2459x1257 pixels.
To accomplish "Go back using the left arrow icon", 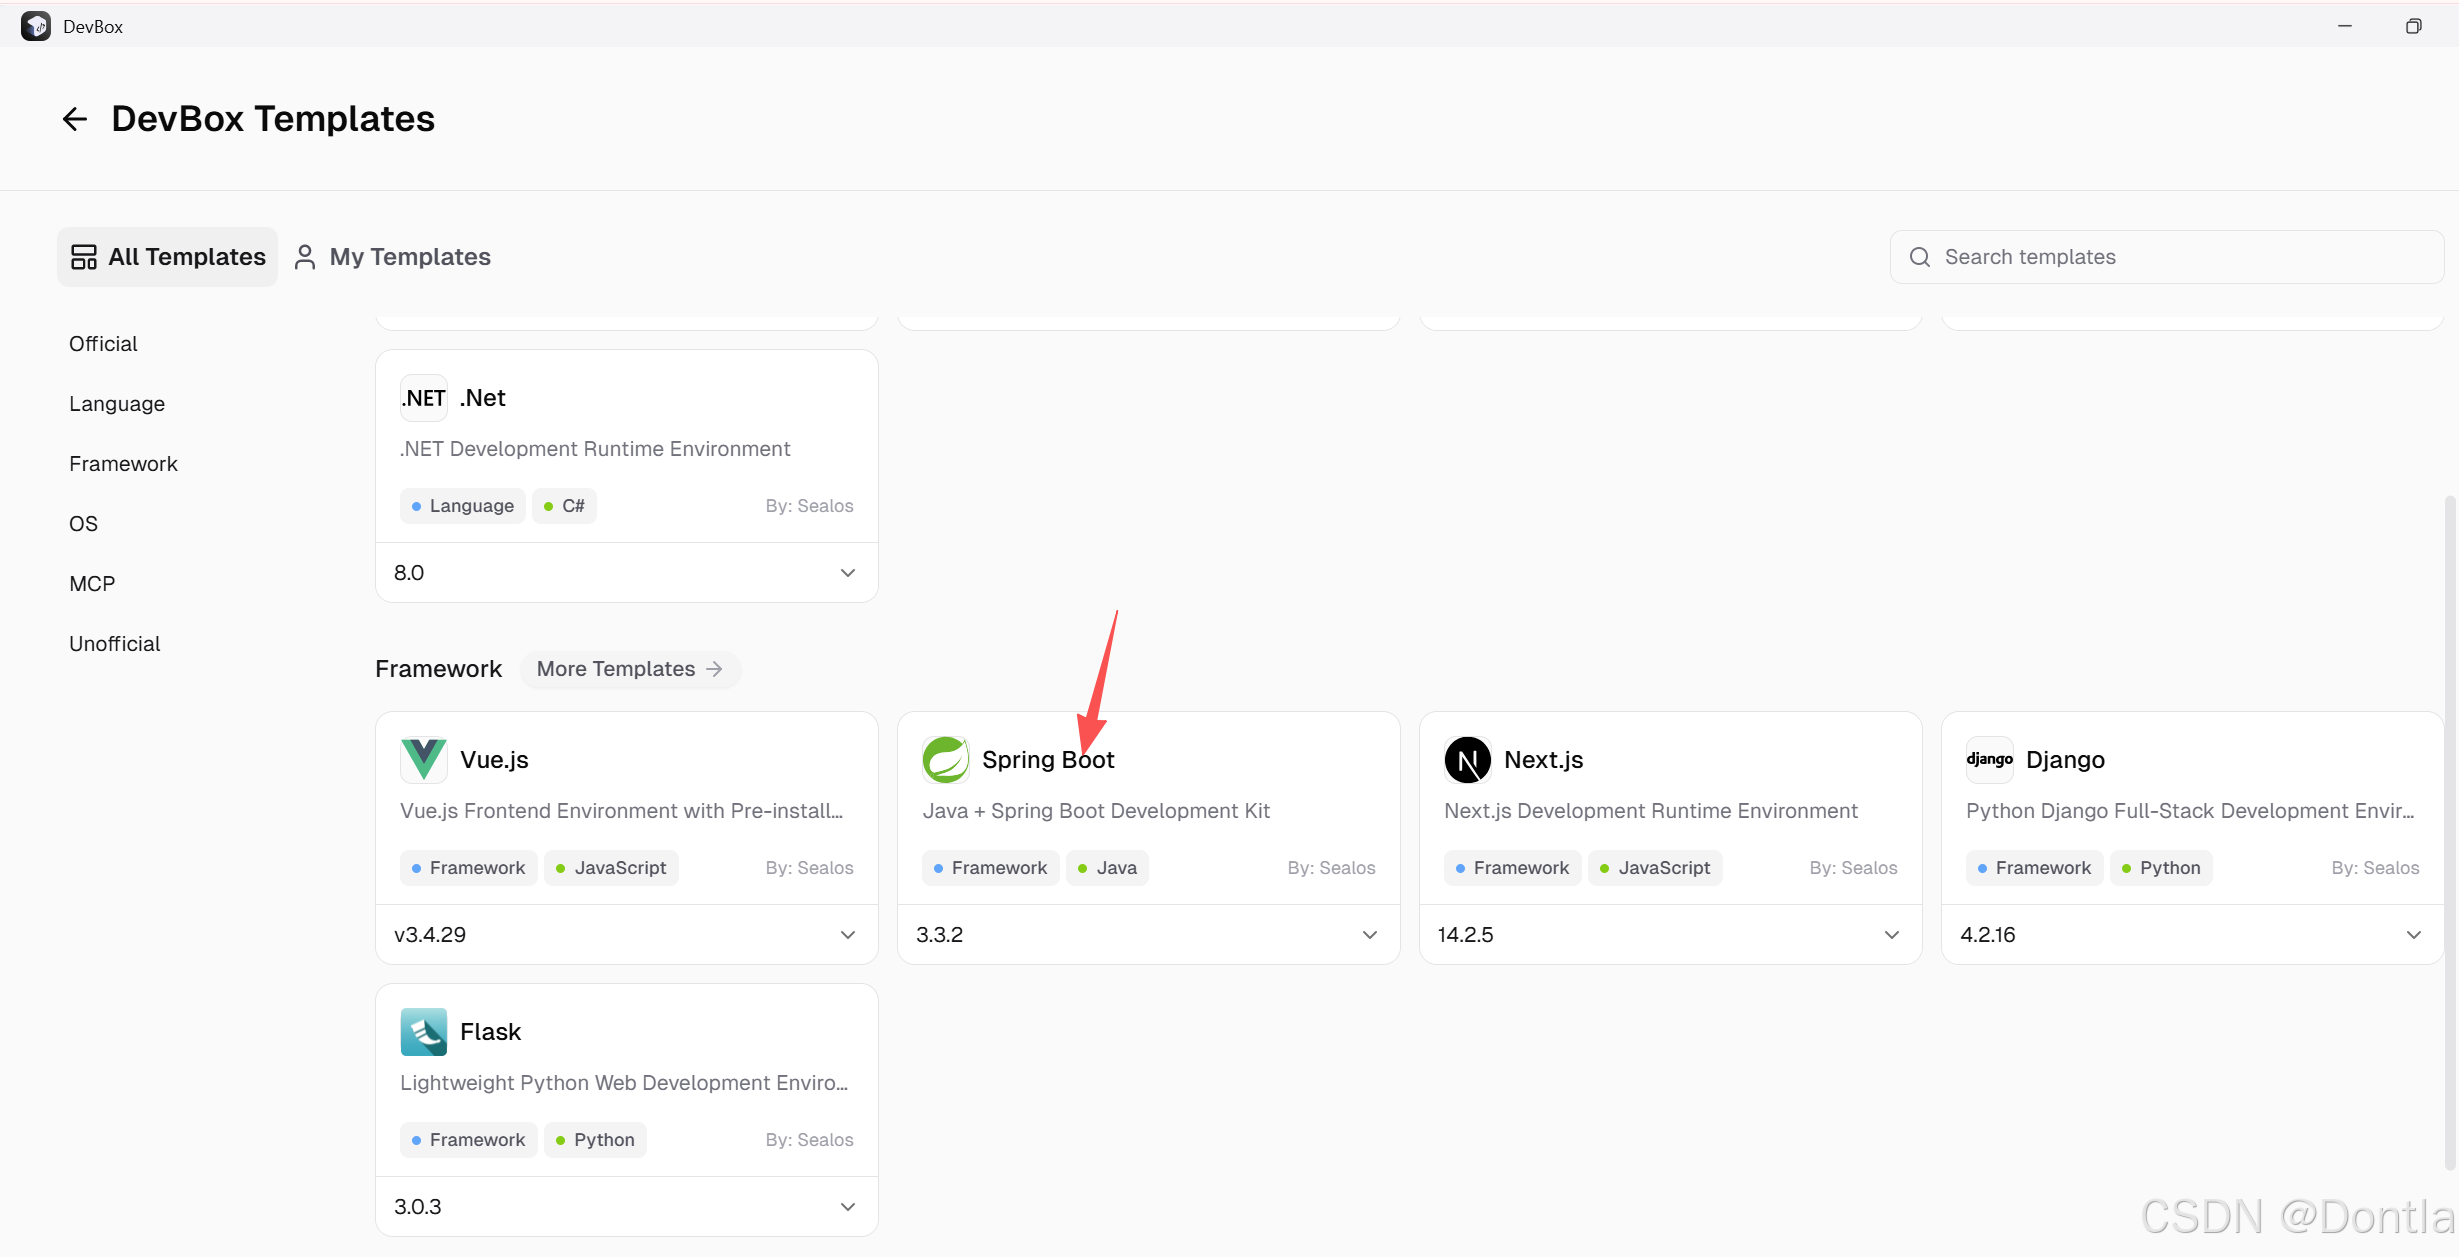I will pyautogui.click(x=75, y=119).
